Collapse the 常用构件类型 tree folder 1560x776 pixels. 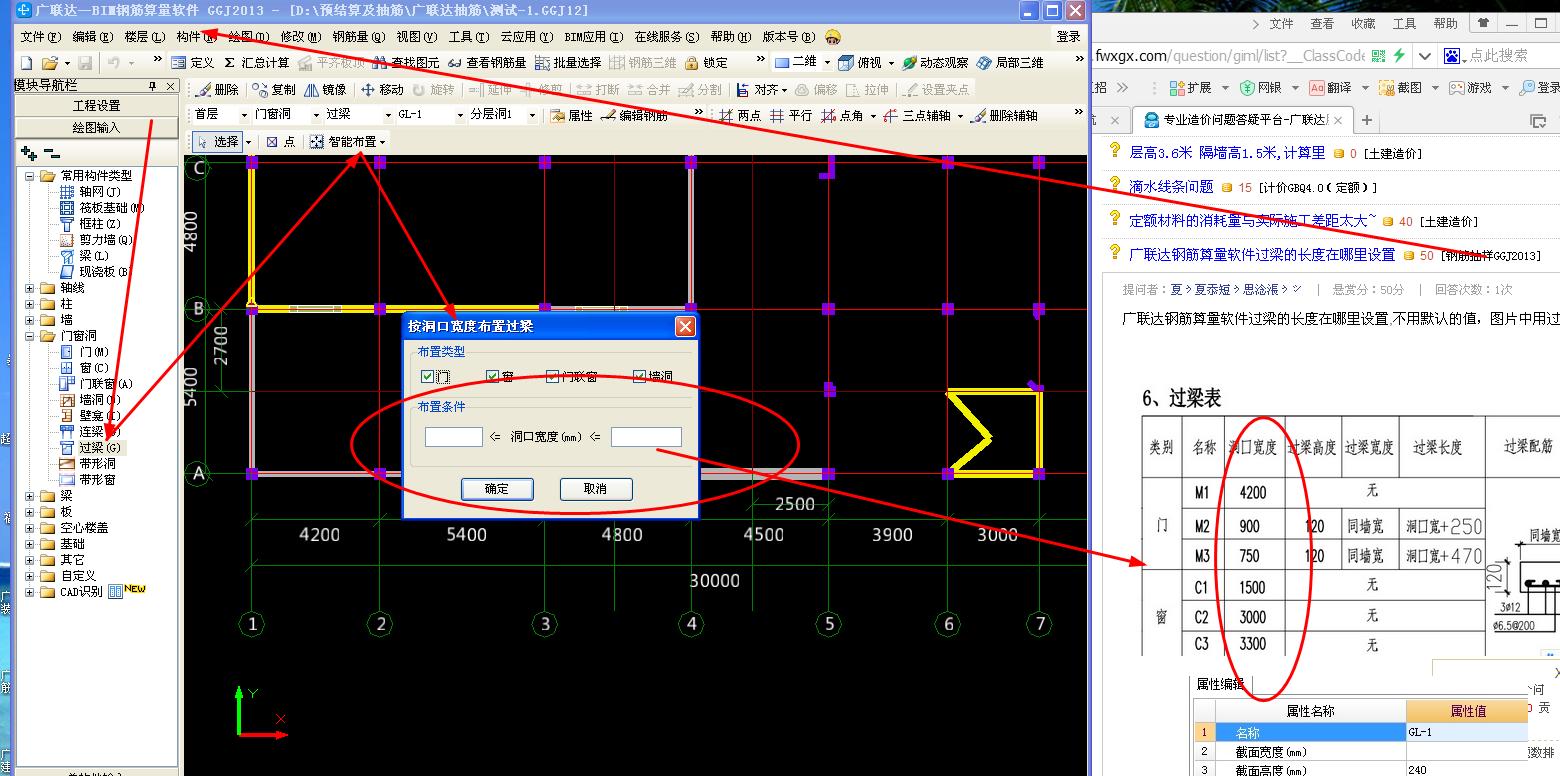coord(30,176)
